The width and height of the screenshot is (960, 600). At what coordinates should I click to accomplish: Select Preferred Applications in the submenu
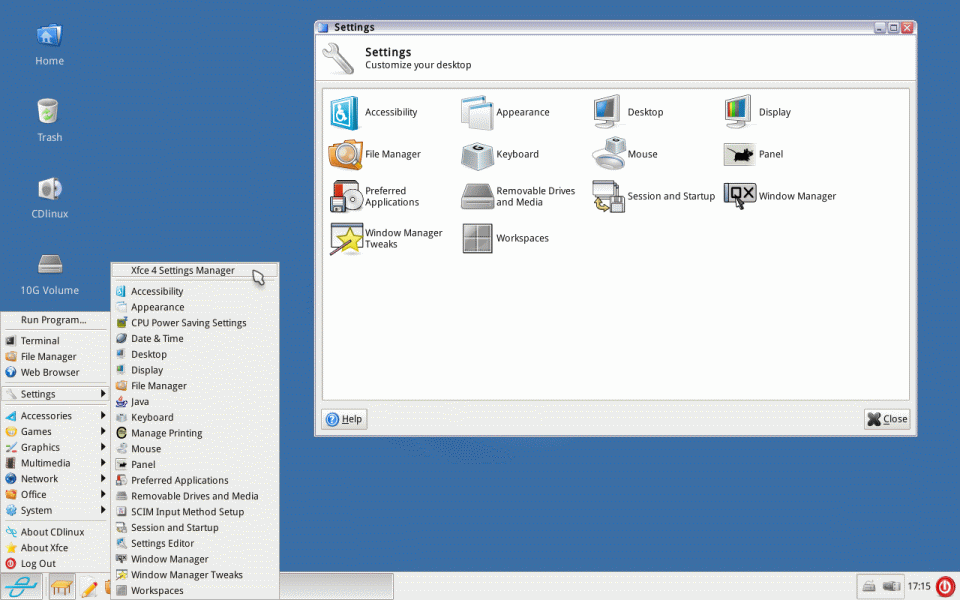(195, 481)
